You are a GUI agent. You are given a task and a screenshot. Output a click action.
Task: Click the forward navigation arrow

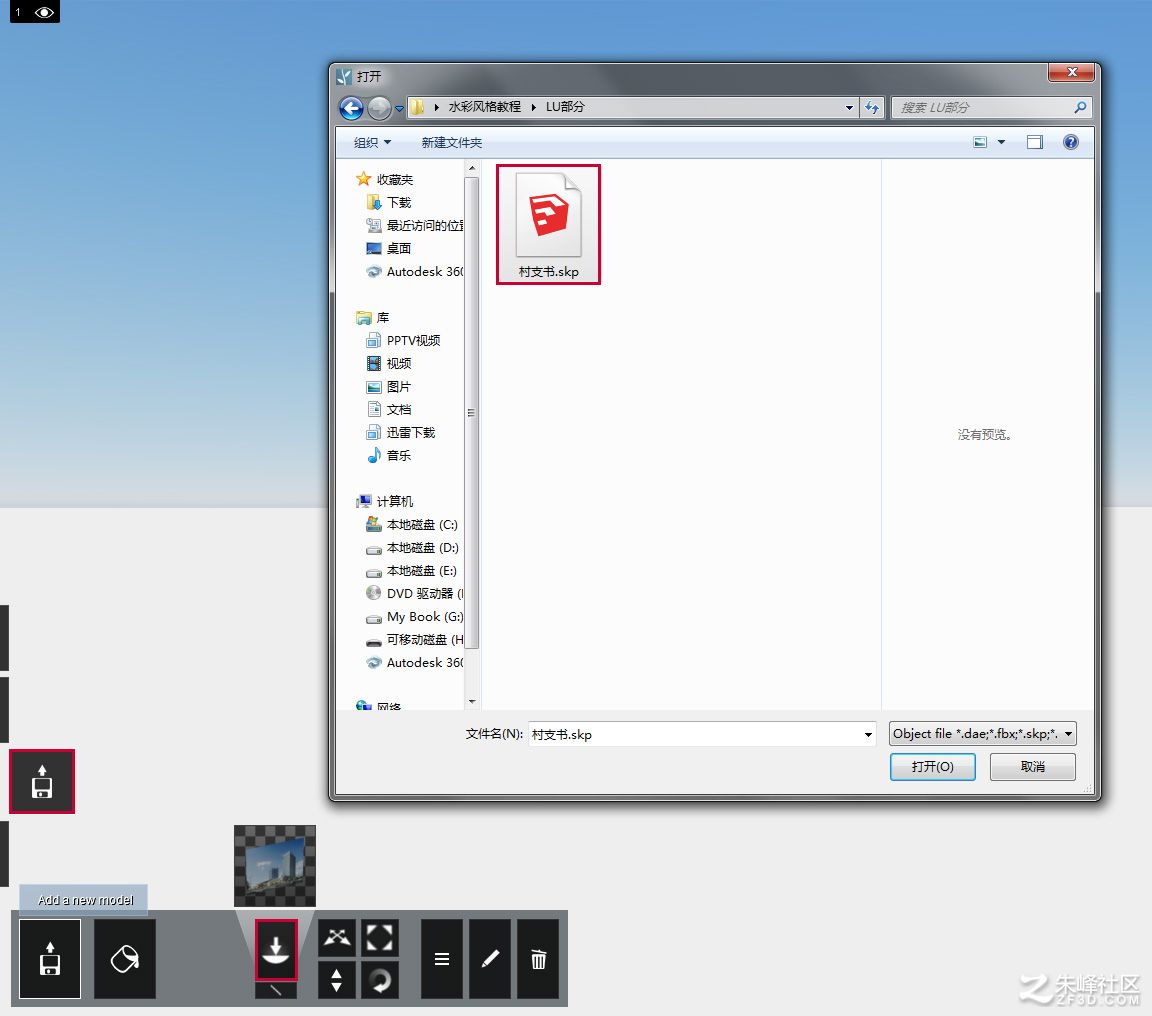(379, 108)
